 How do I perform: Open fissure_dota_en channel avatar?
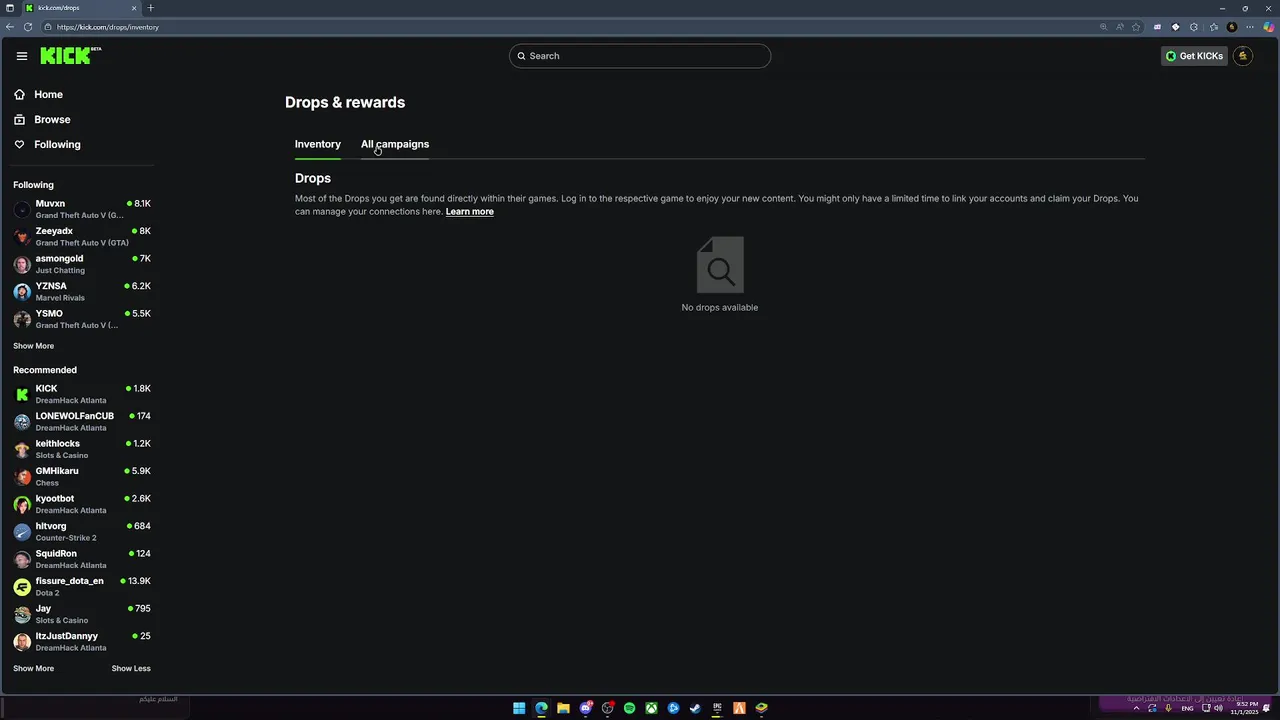[22, 586]
